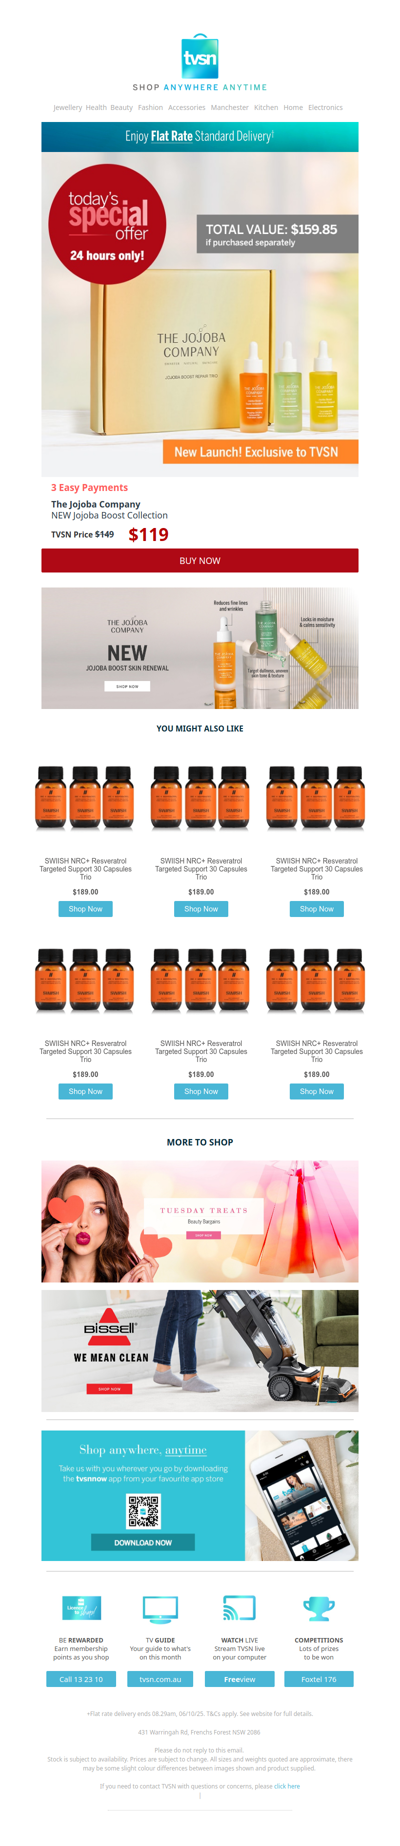
Task: Select the Fashion category link
Action: (x=150, y=107)
